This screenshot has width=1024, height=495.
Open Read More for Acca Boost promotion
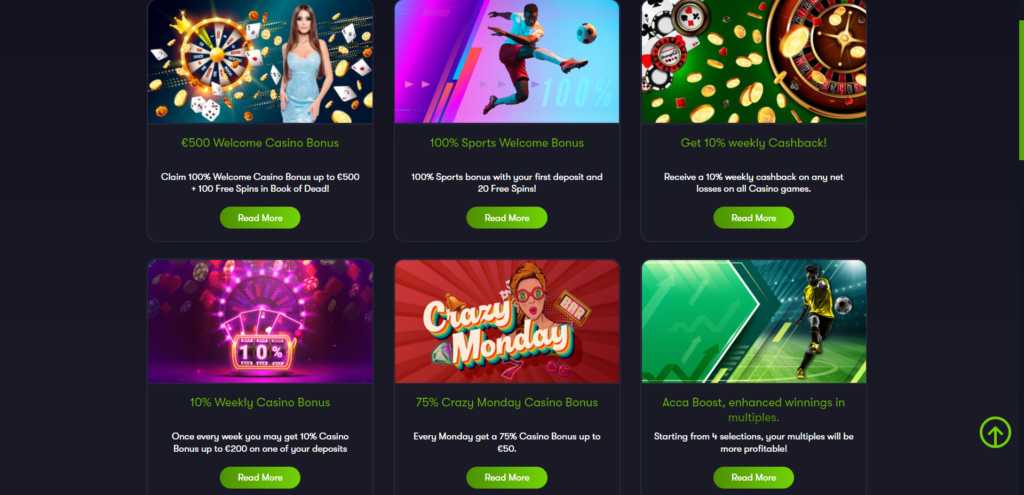pyautogui.click(x=754, y=477)
